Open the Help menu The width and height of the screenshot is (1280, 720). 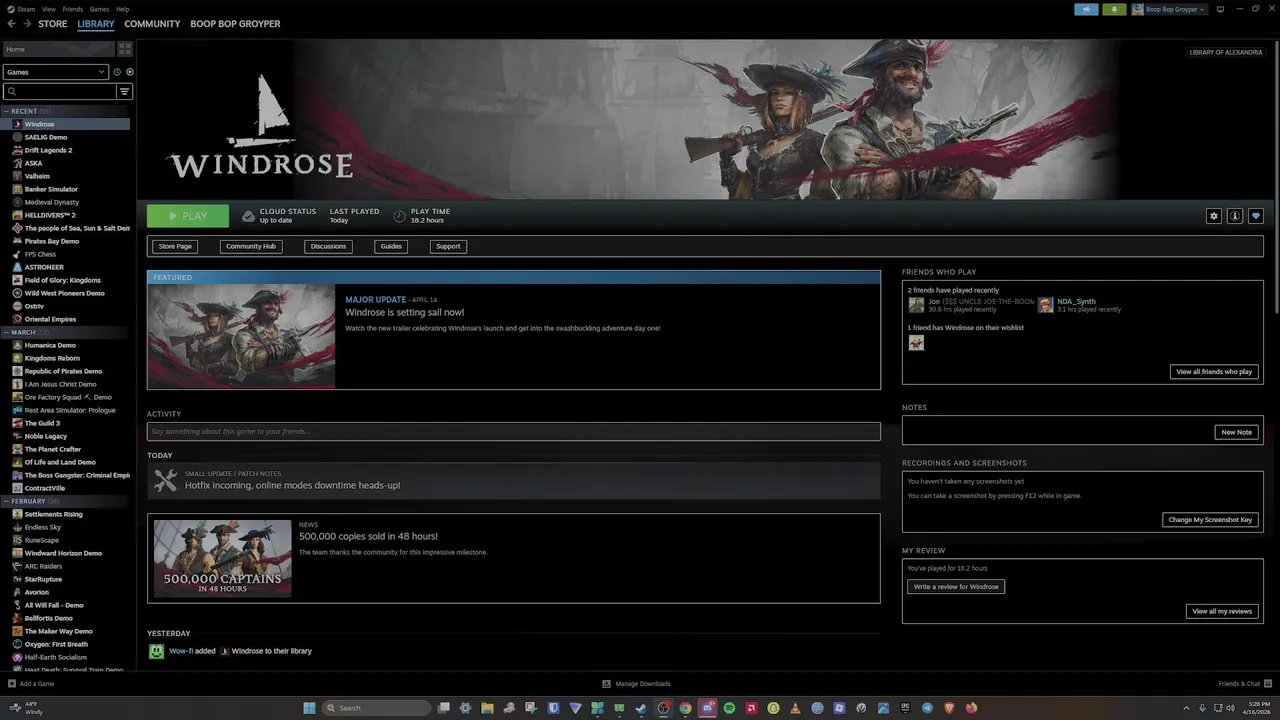pos(122,9)
